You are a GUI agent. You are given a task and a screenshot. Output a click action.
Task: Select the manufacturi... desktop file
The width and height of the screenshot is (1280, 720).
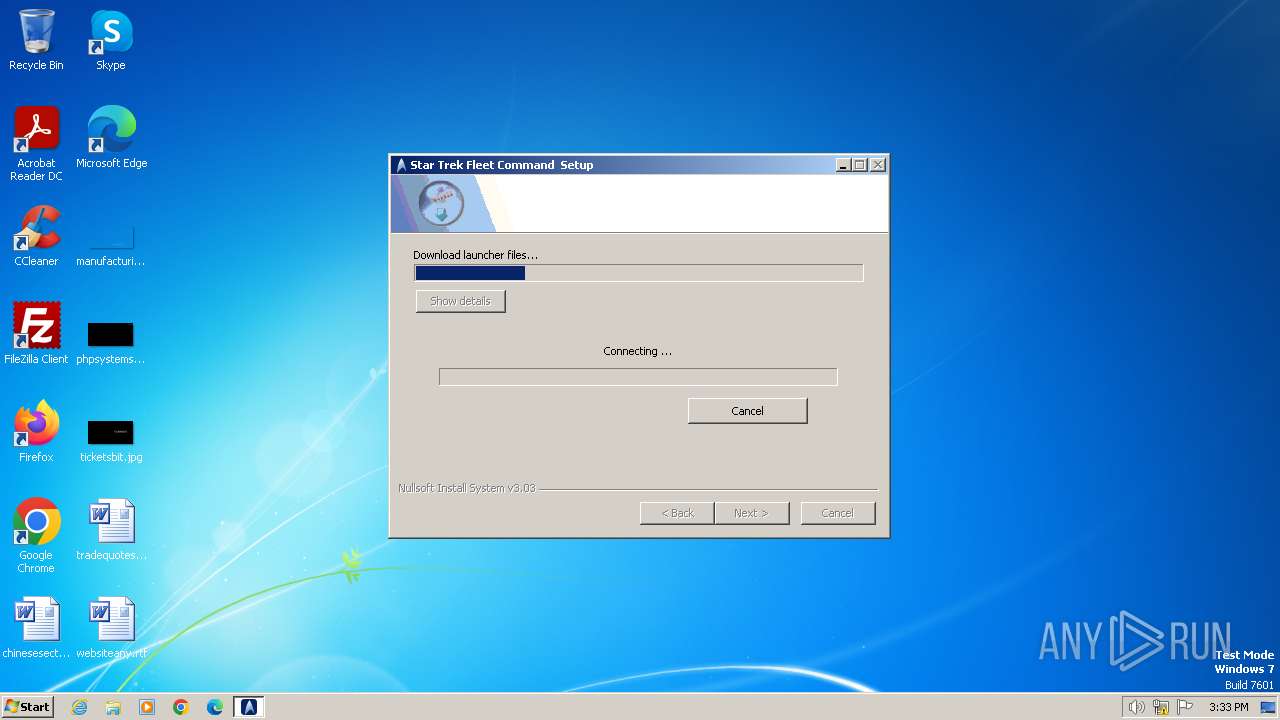point(110,243)
